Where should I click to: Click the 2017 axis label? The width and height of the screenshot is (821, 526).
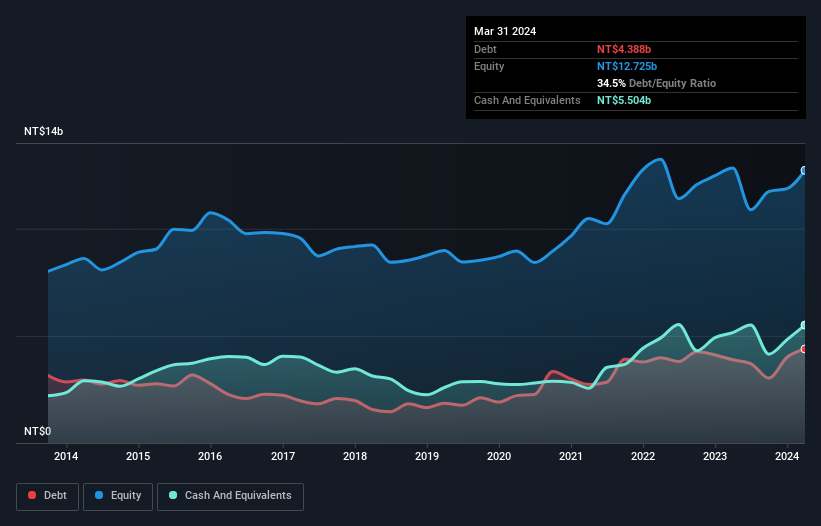point(283,456)
